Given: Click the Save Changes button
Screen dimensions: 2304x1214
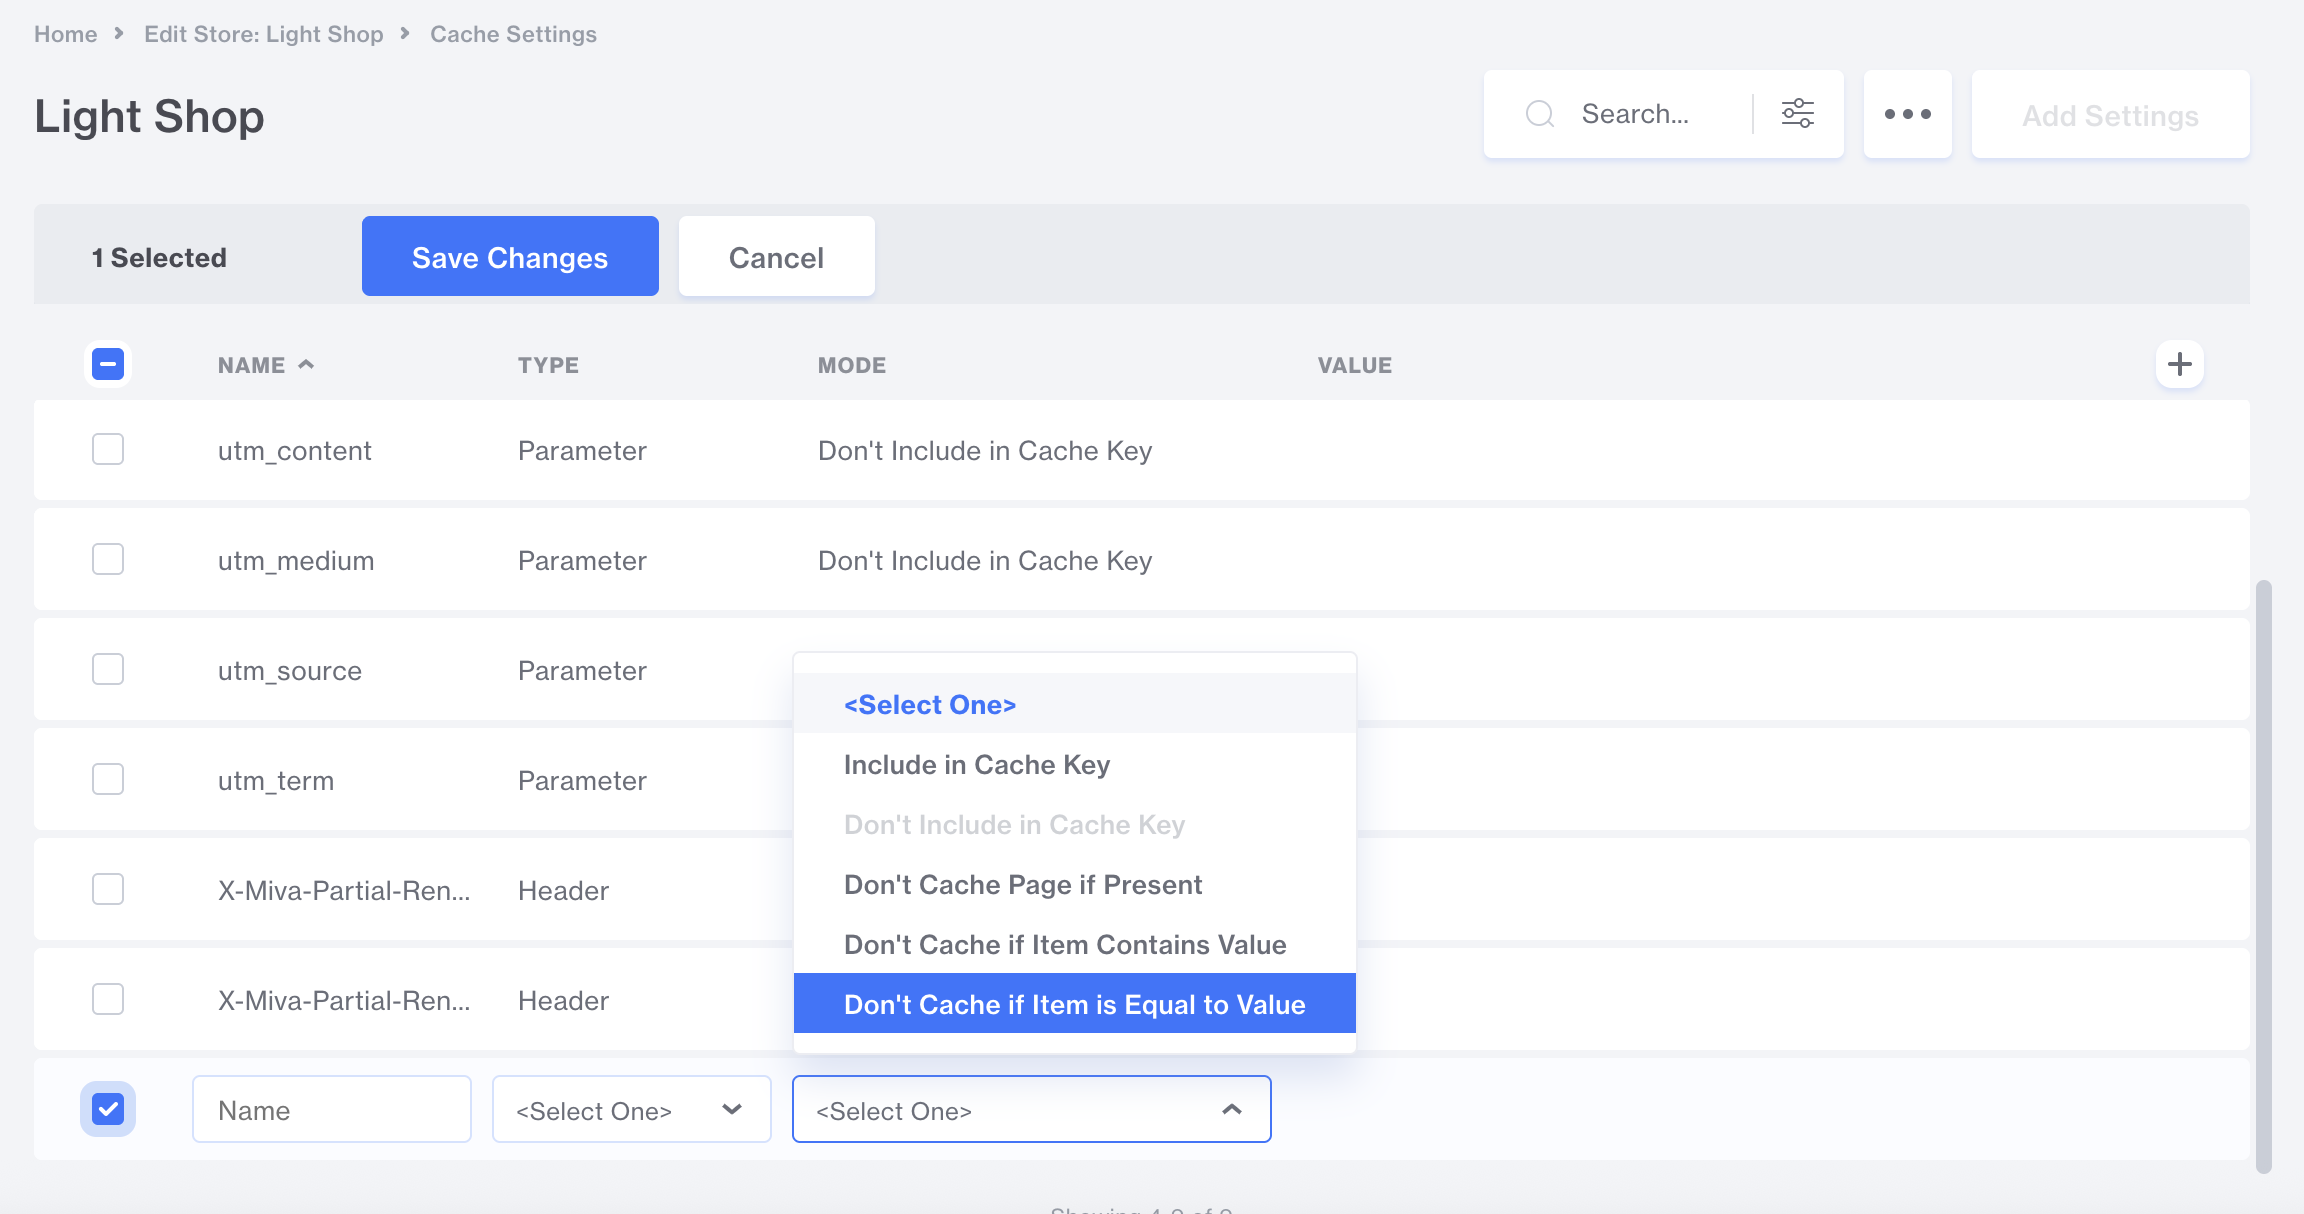Looking at the screenshot, I should pos(510,256).
